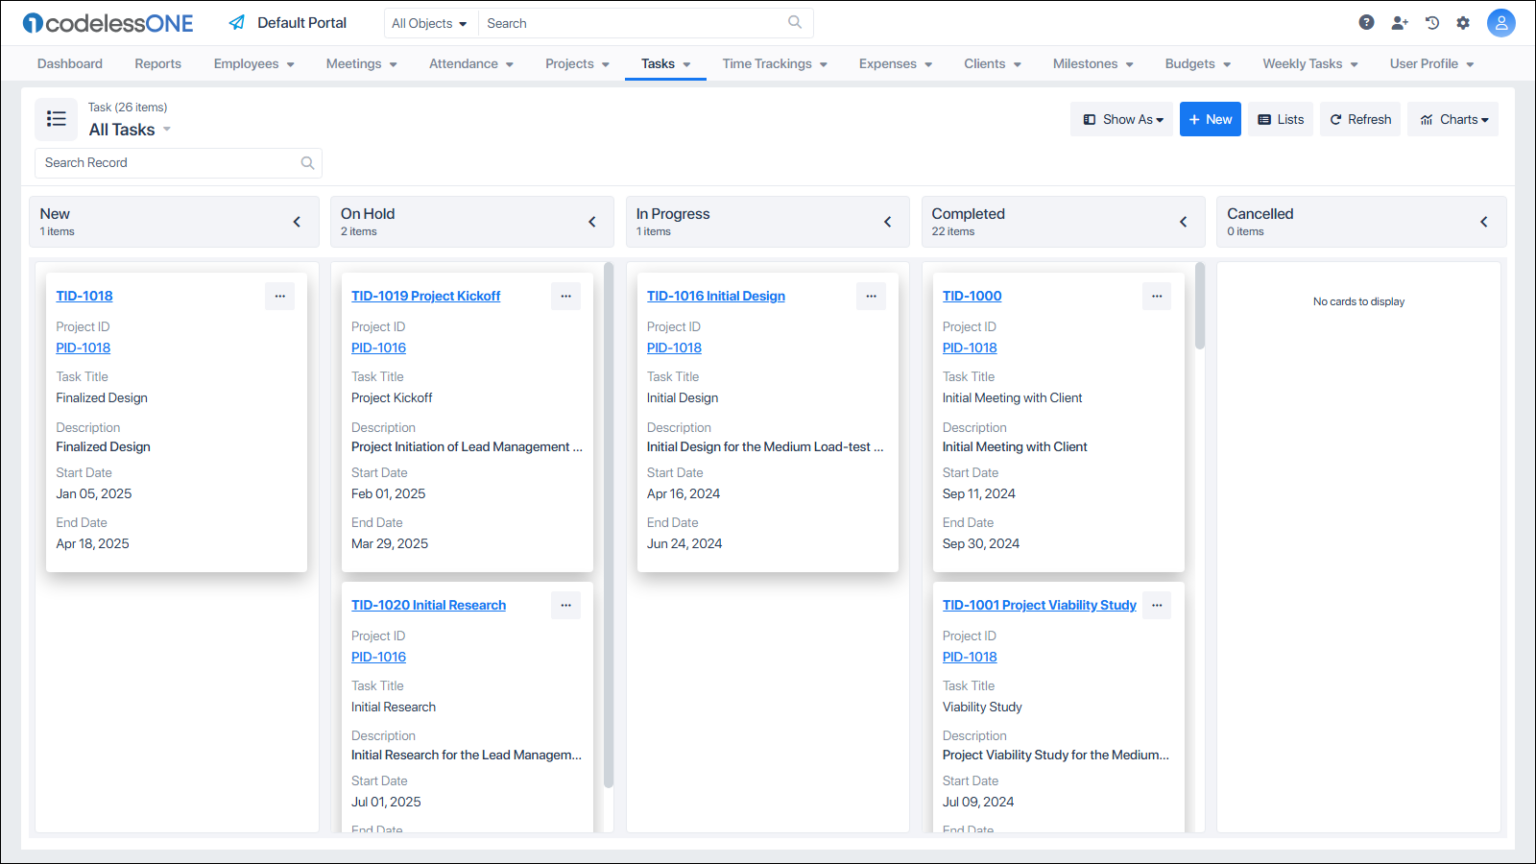Click the global Search input field

coord(646,23)
